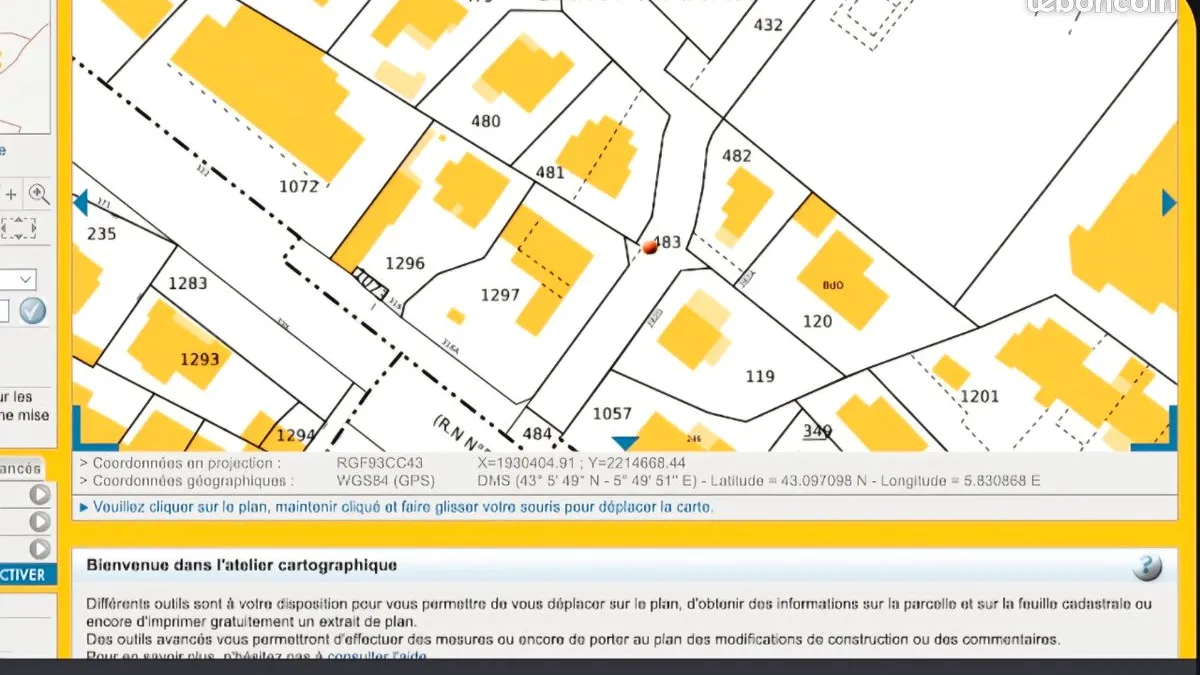This screenshot has height=675, width=1200.
Task: Select parcel 1201 on the map
Action: 979,396
